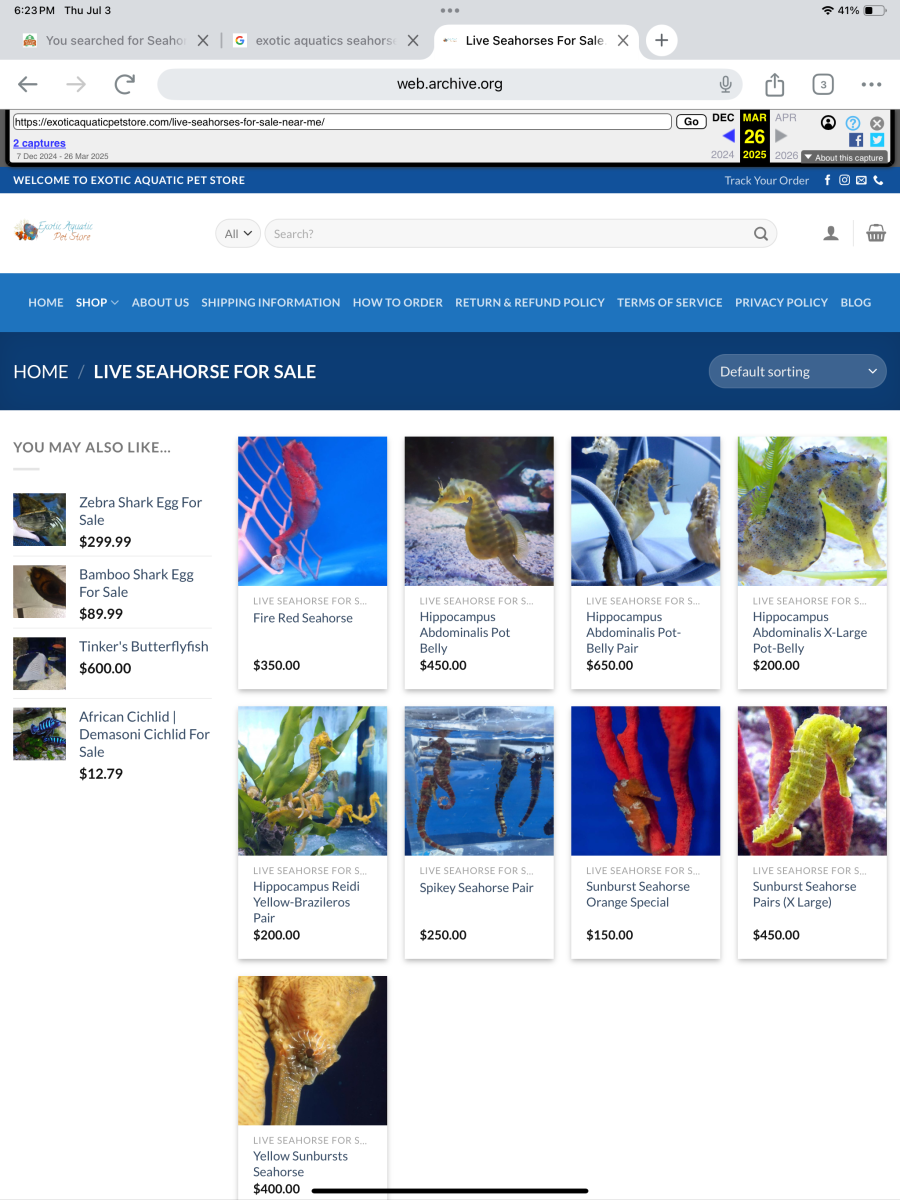Click the Exotic Aquatic Pet Store logo

tap(55, 231)
